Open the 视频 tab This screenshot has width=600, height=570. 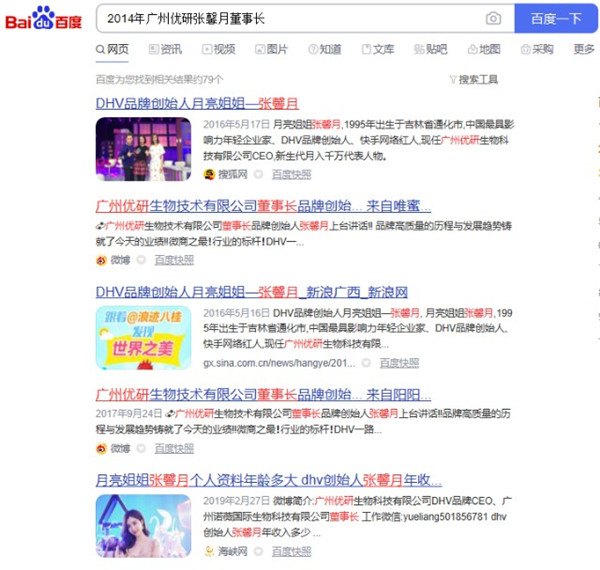click(217, 49)
